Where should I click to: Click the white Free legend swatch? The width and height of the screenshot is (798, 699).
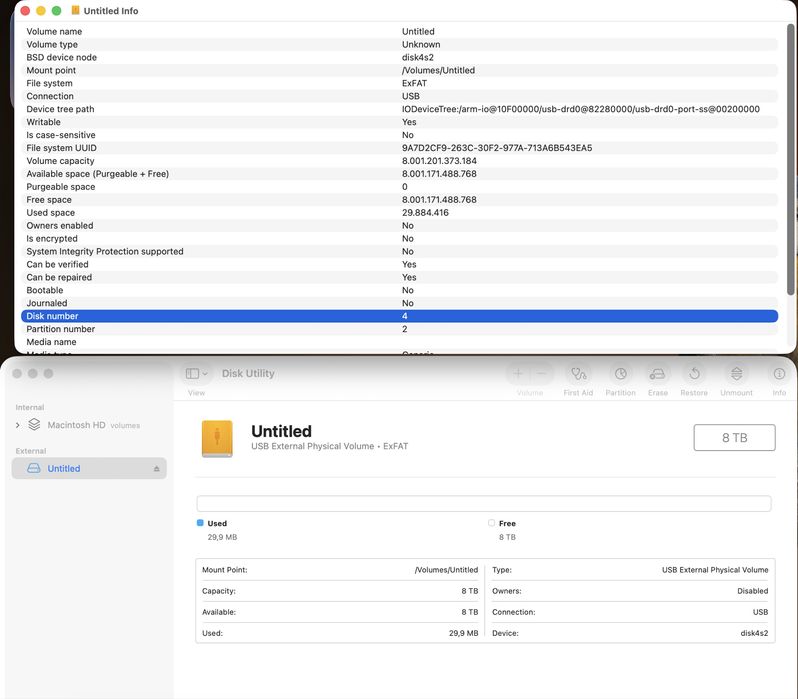pyautogui.click(x=491, y=523)
